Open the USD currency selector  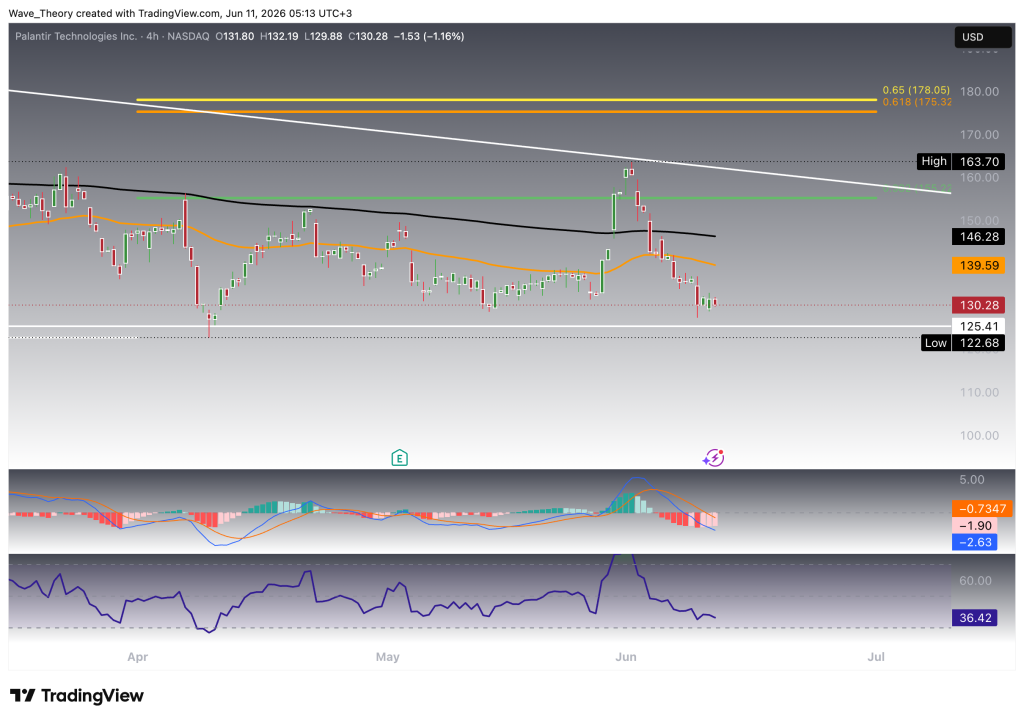click(x=984, y=37)
